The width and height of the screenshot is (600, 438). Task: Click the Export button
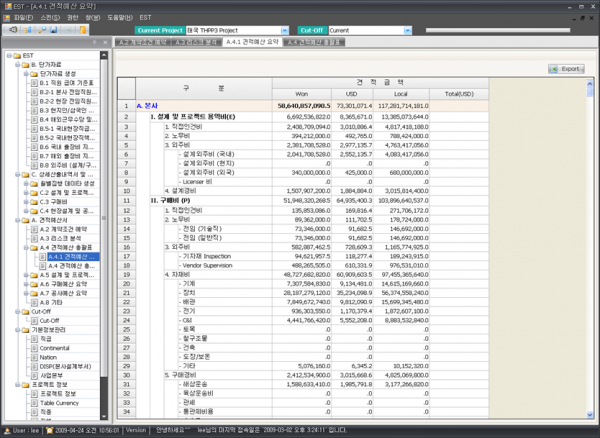click(567, 69)
